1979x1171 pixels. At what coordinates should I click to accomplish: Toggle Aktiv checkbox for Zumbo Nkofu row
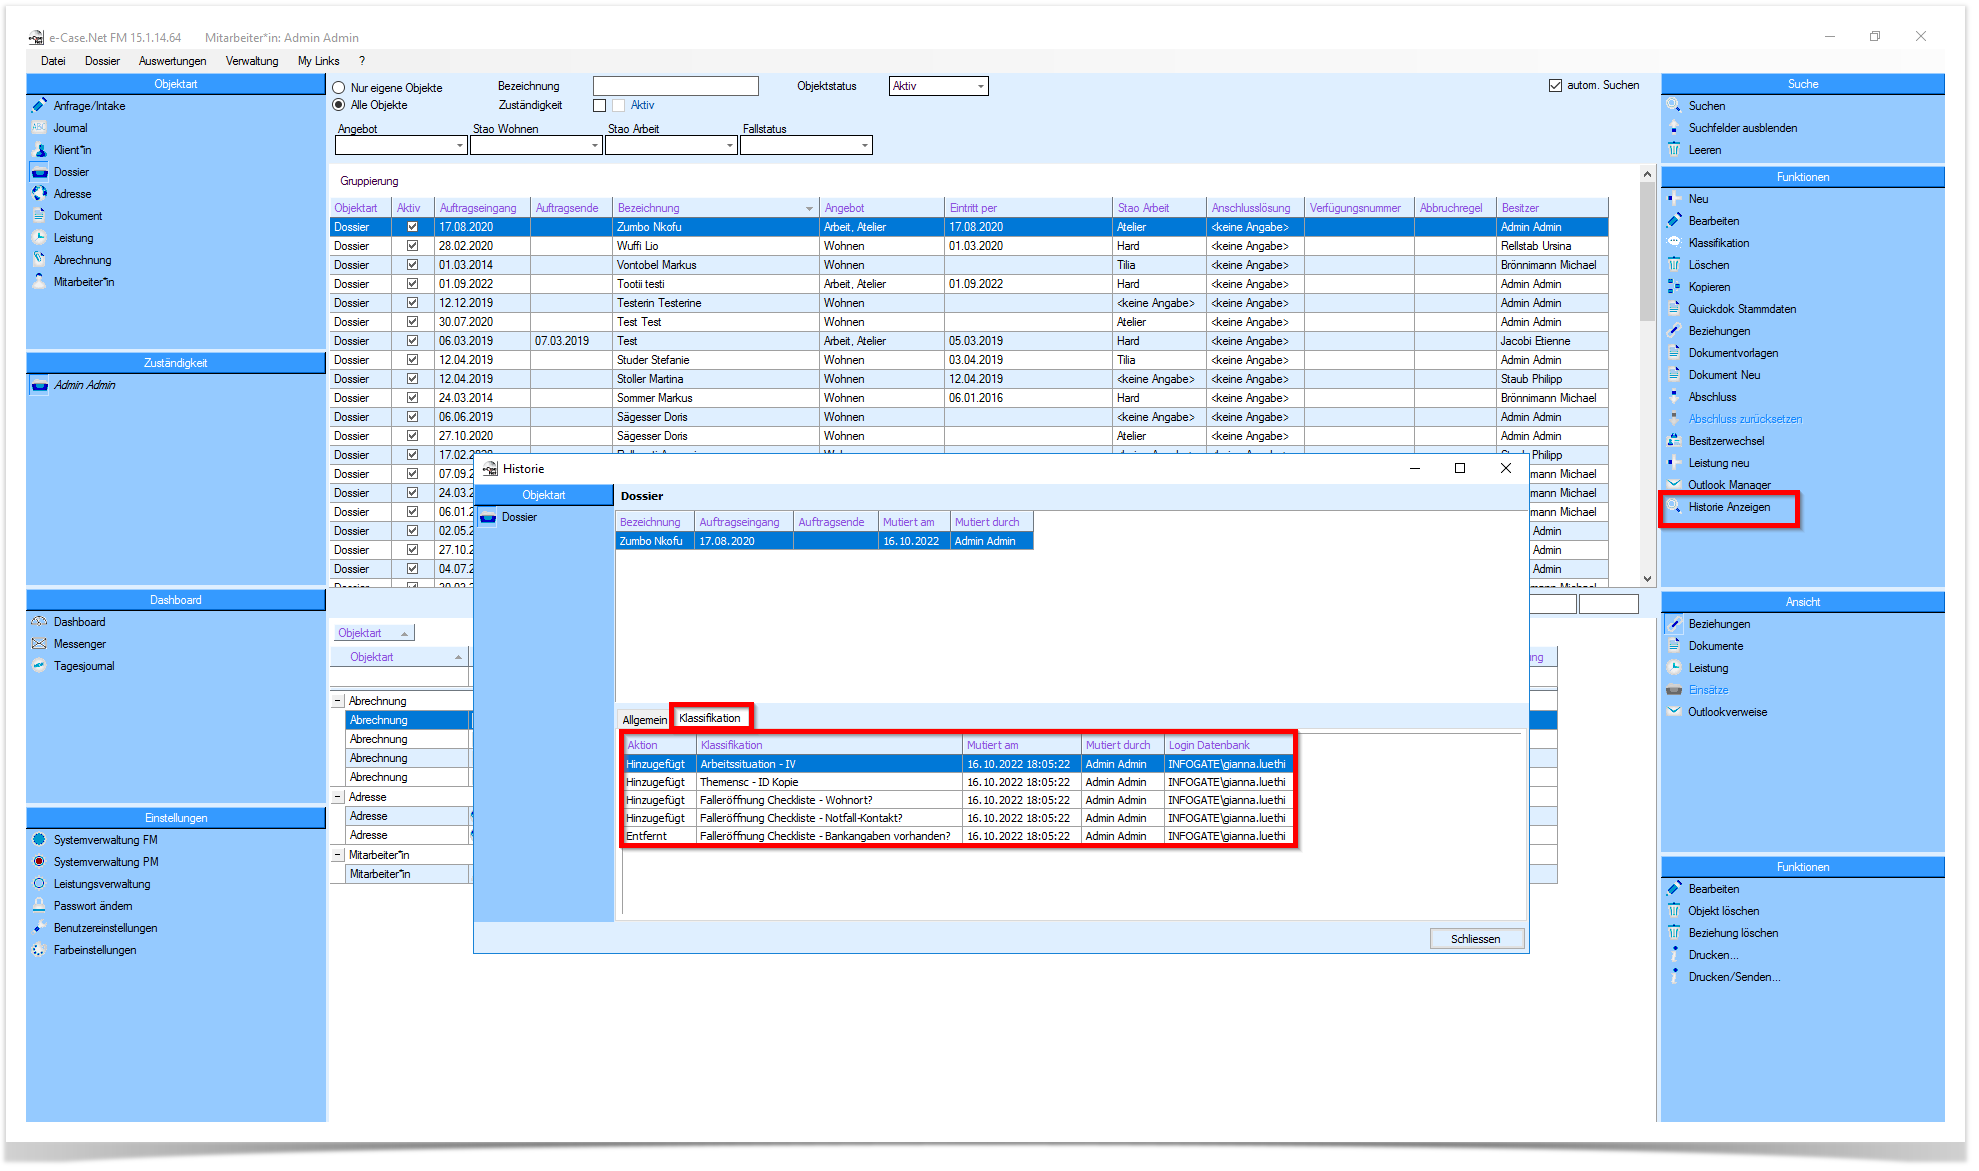tap(412, 227)
